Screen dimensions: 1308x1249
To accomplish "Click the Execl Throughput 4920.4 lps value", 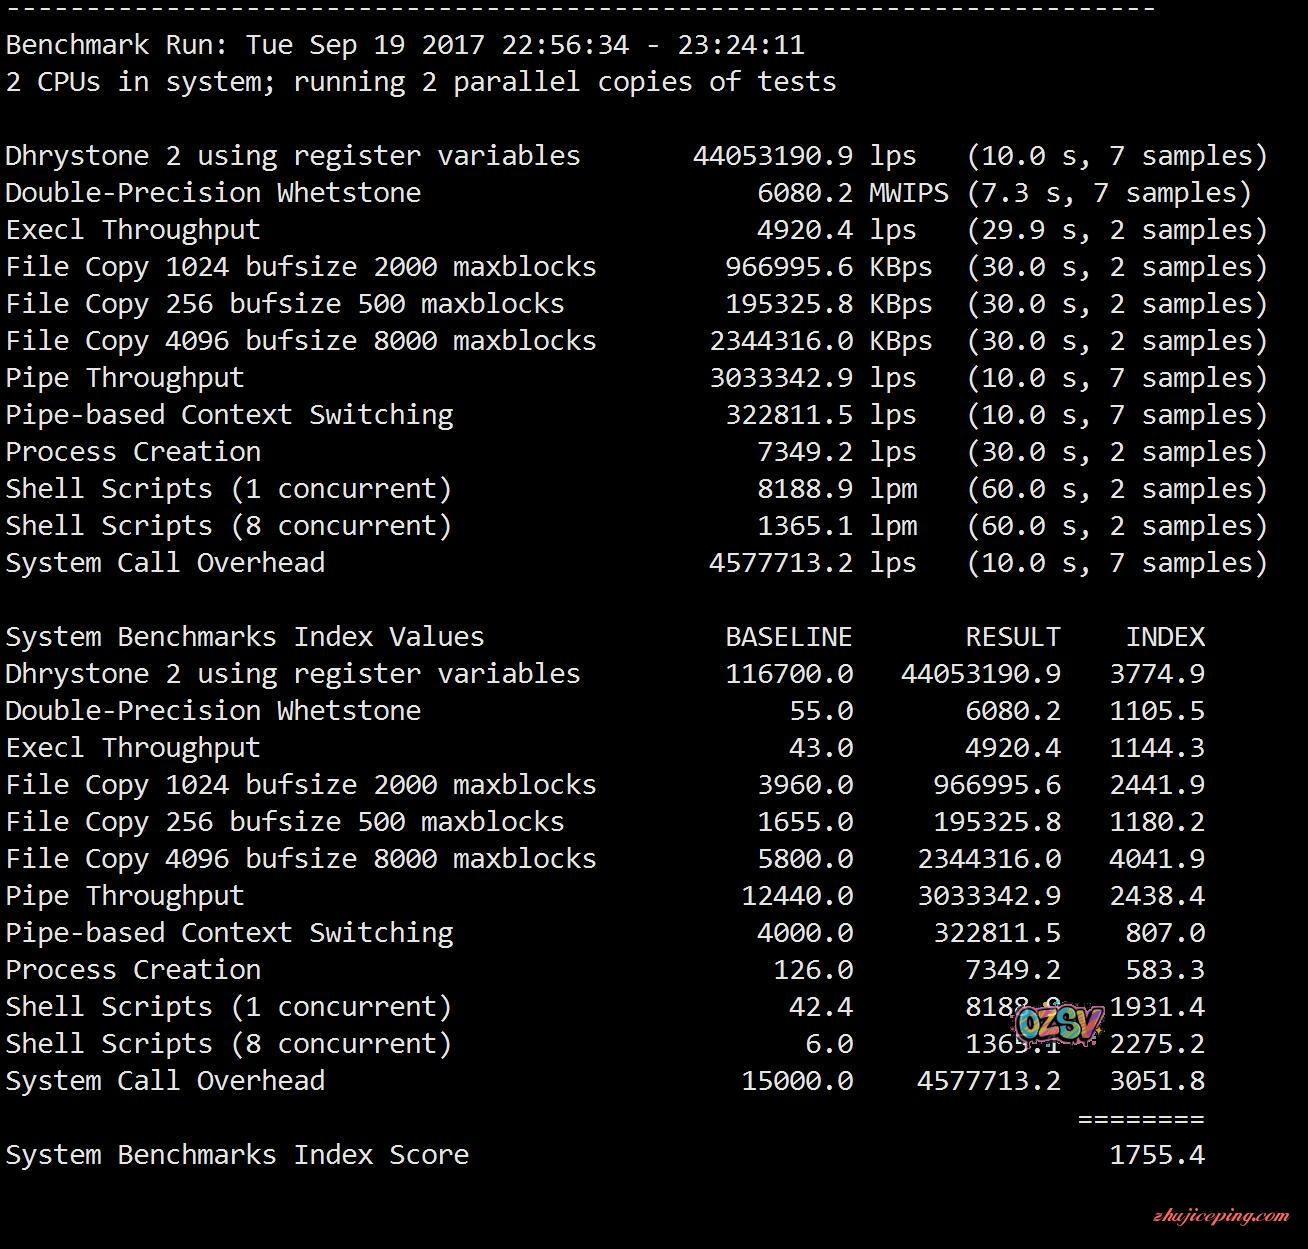I will [804, 230].
